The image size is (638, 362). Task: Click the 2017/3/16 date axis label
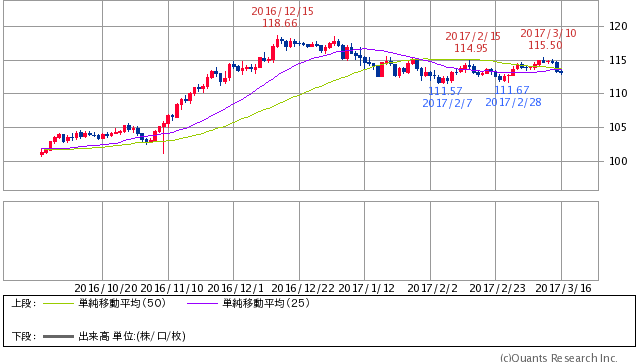pos(564,288)
